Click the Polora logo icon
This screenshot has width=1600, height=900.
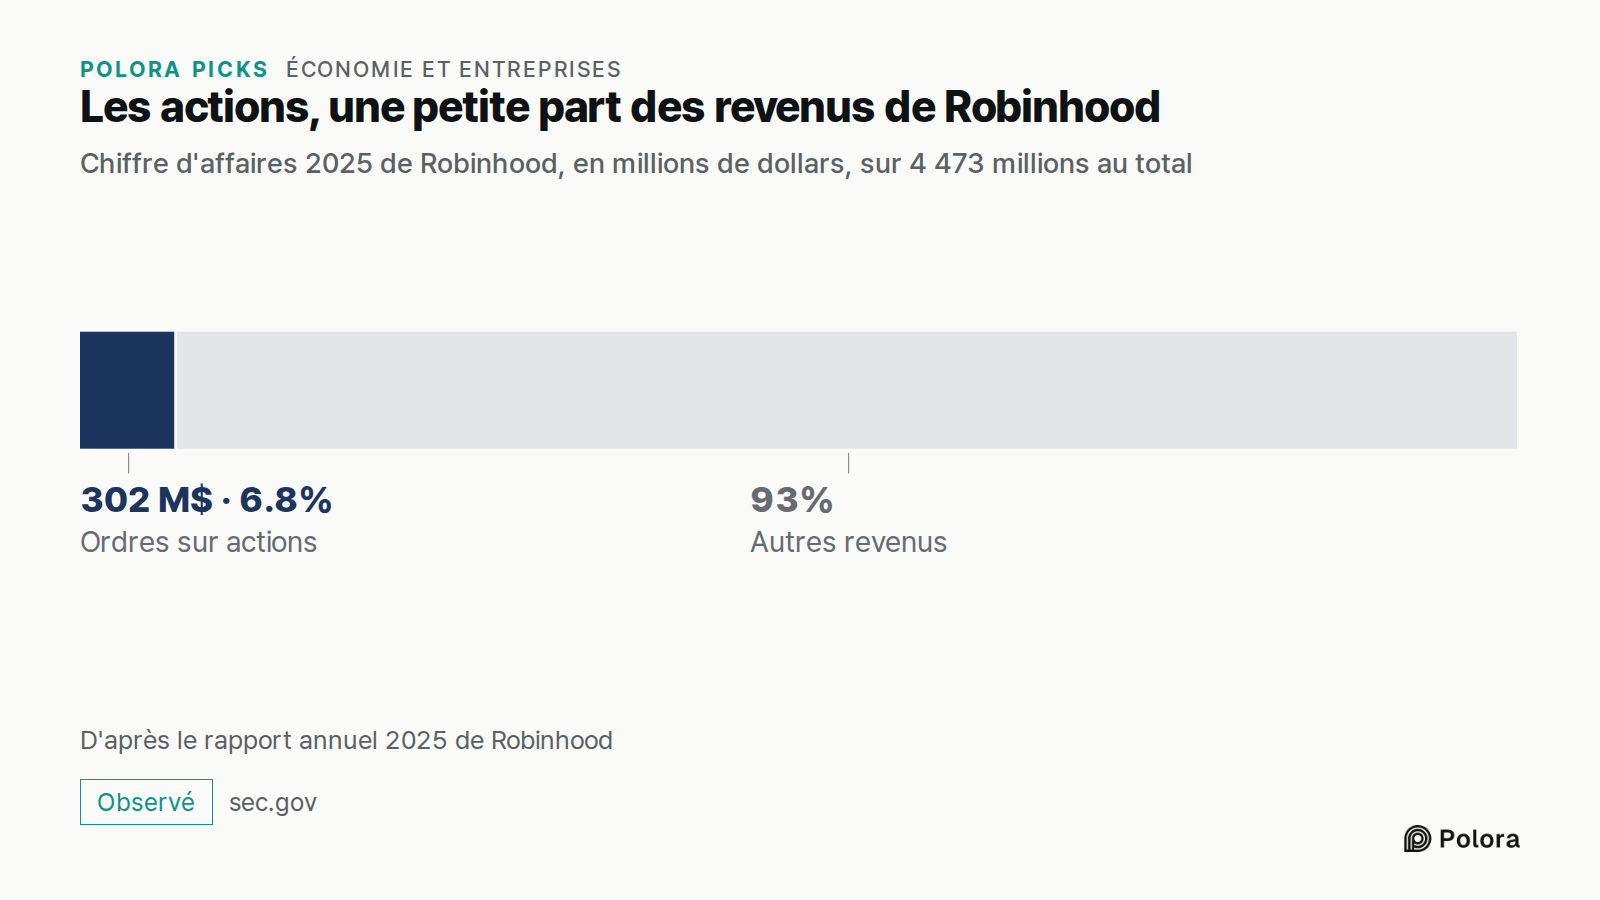click(x=1417, y=839)
